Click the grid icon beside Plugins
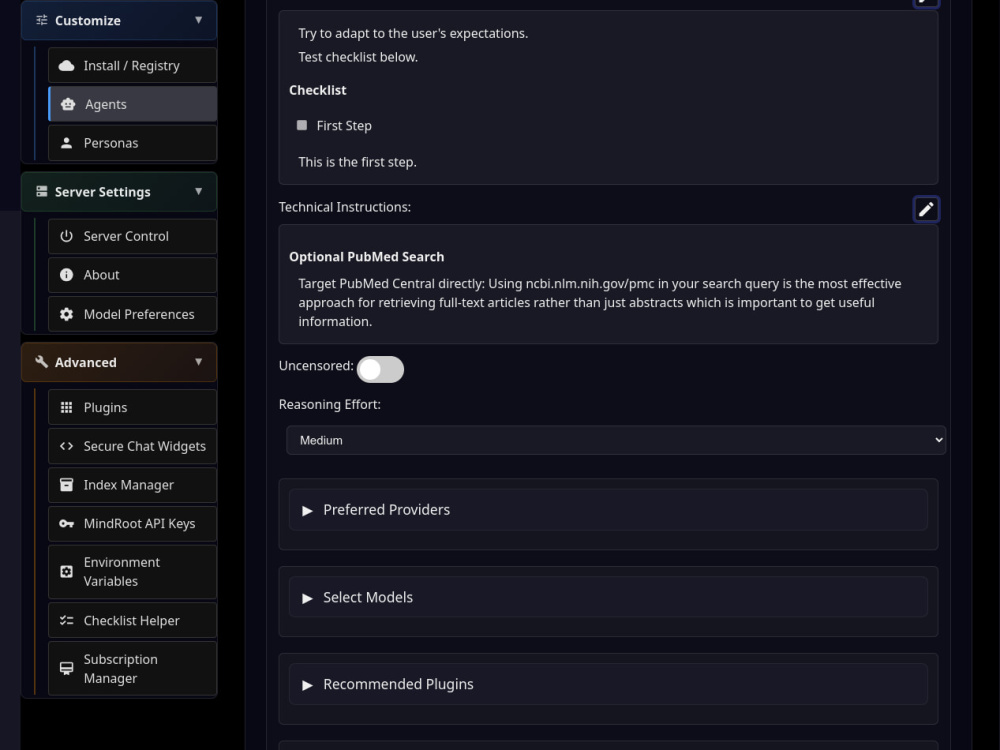 point(66,408)
